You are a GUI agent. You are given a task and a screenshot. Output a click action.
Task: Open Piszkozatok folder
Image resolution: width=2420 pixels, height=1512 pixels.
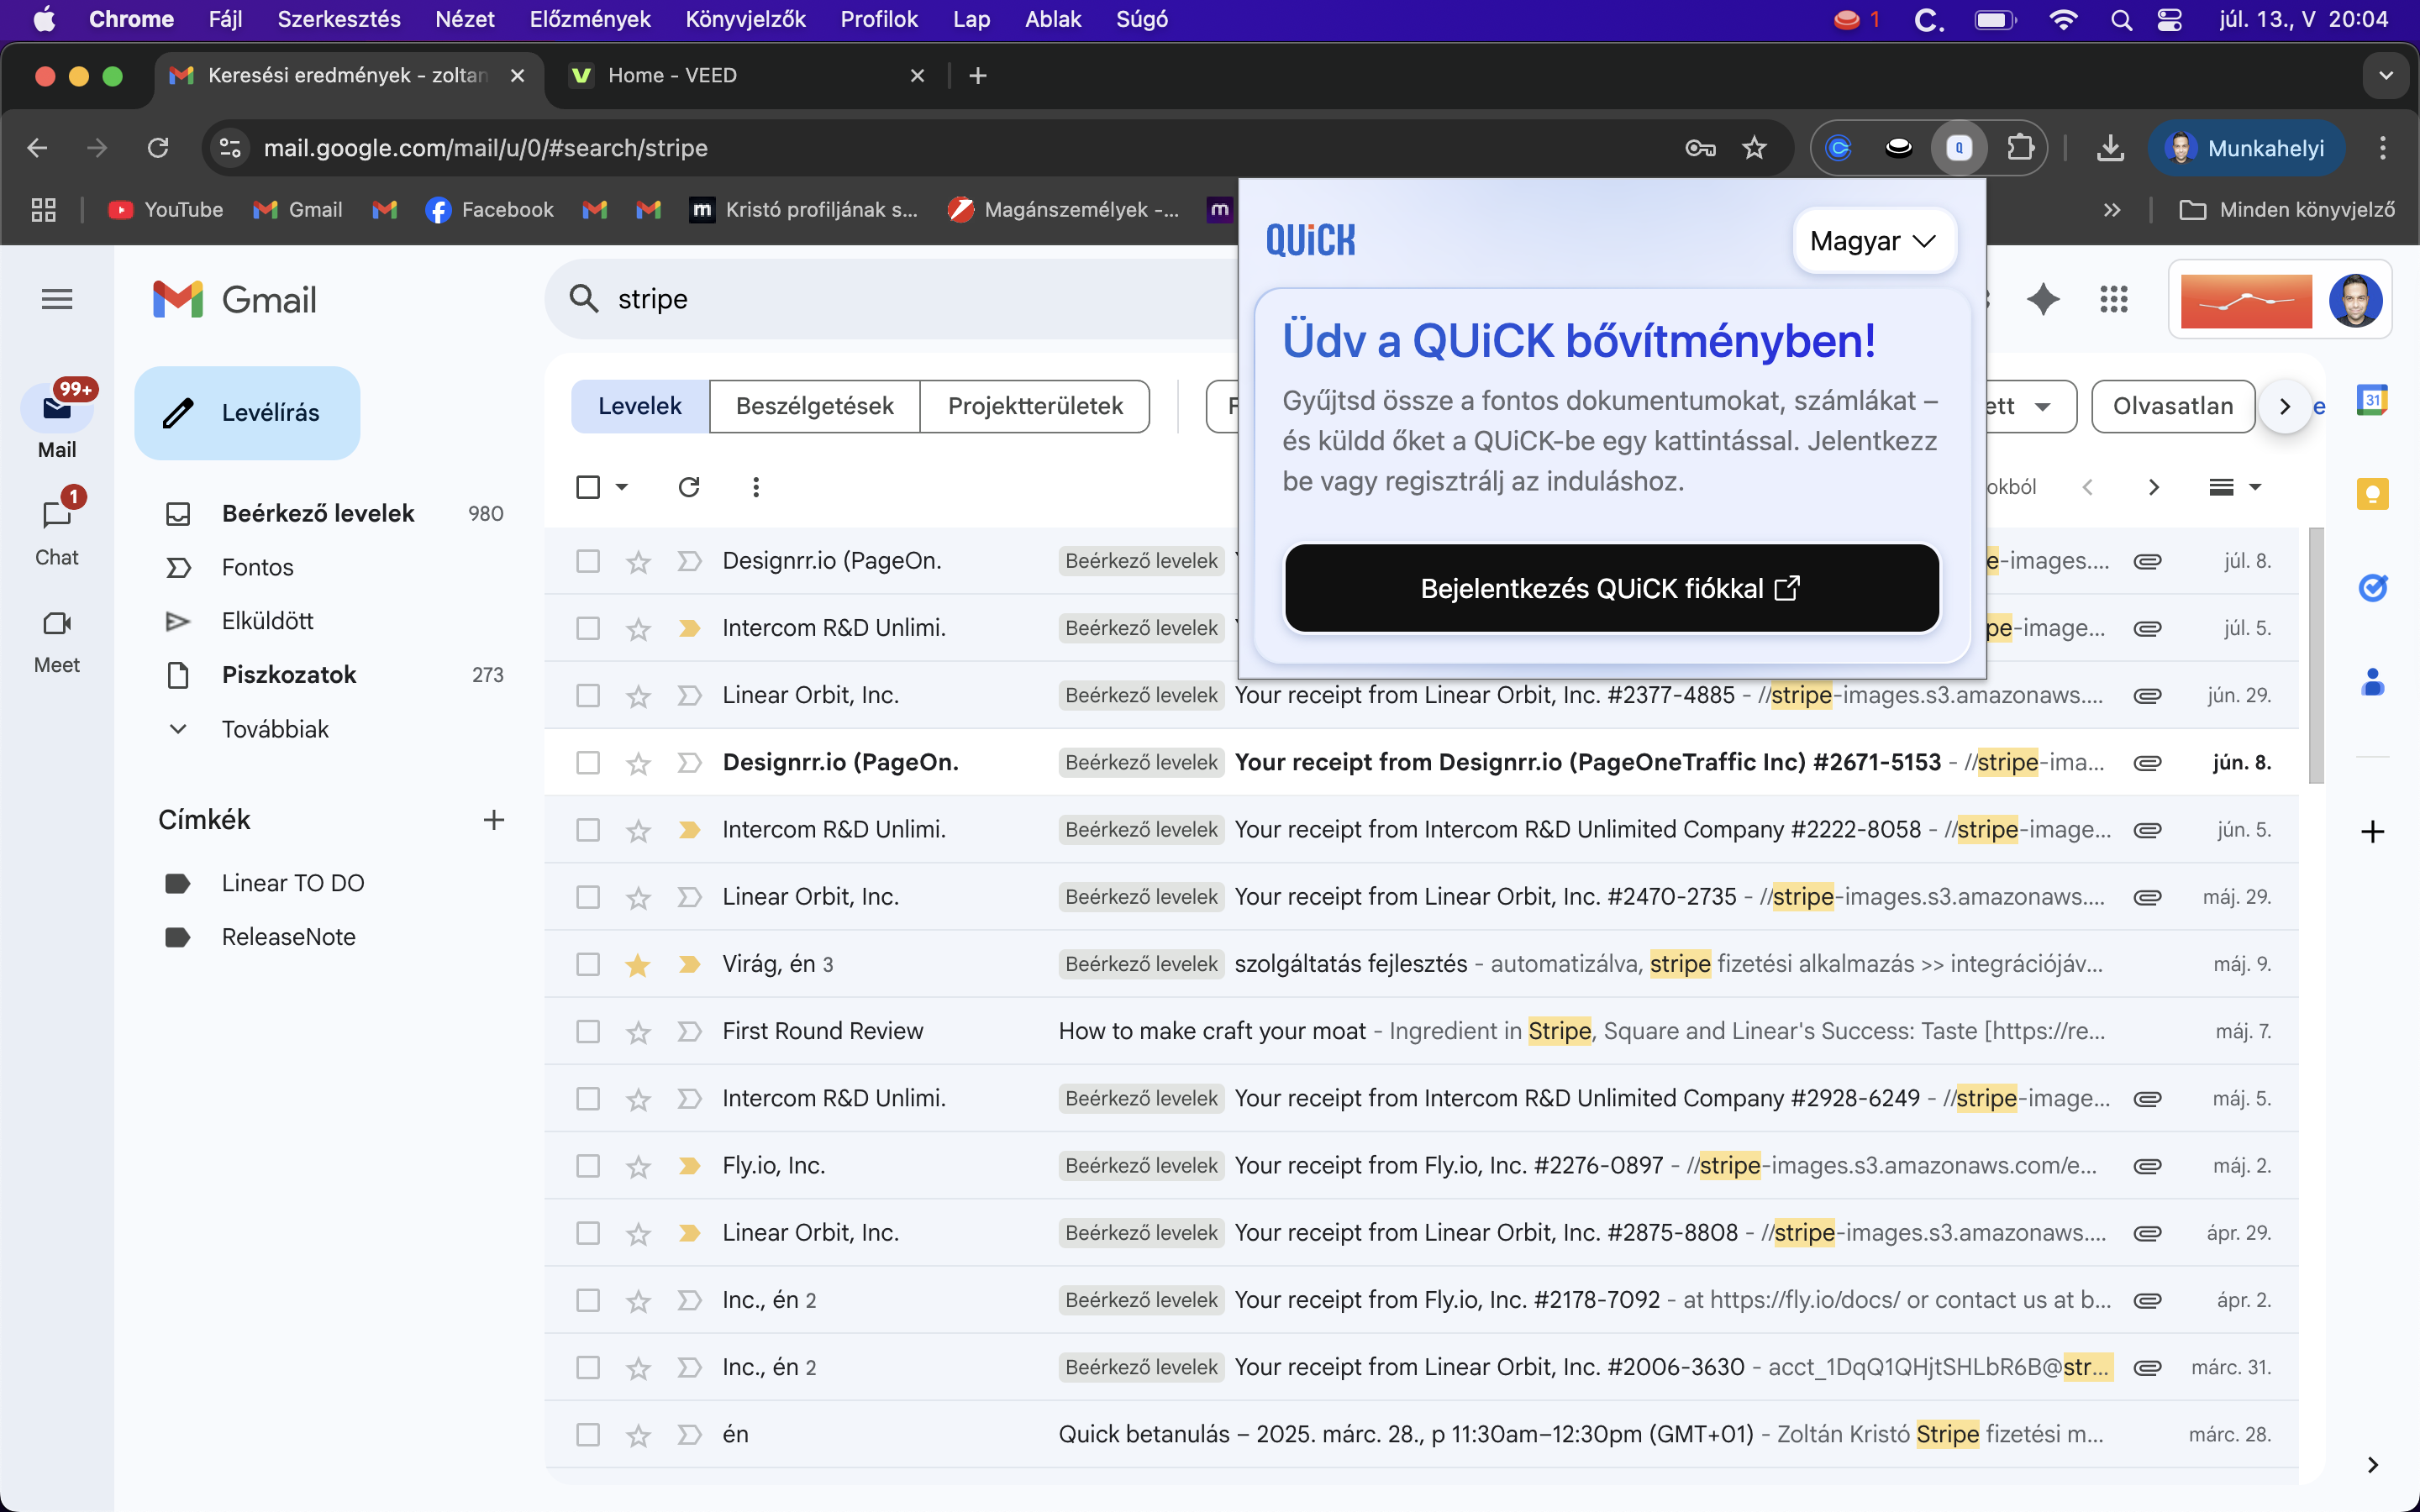(335, 675)
